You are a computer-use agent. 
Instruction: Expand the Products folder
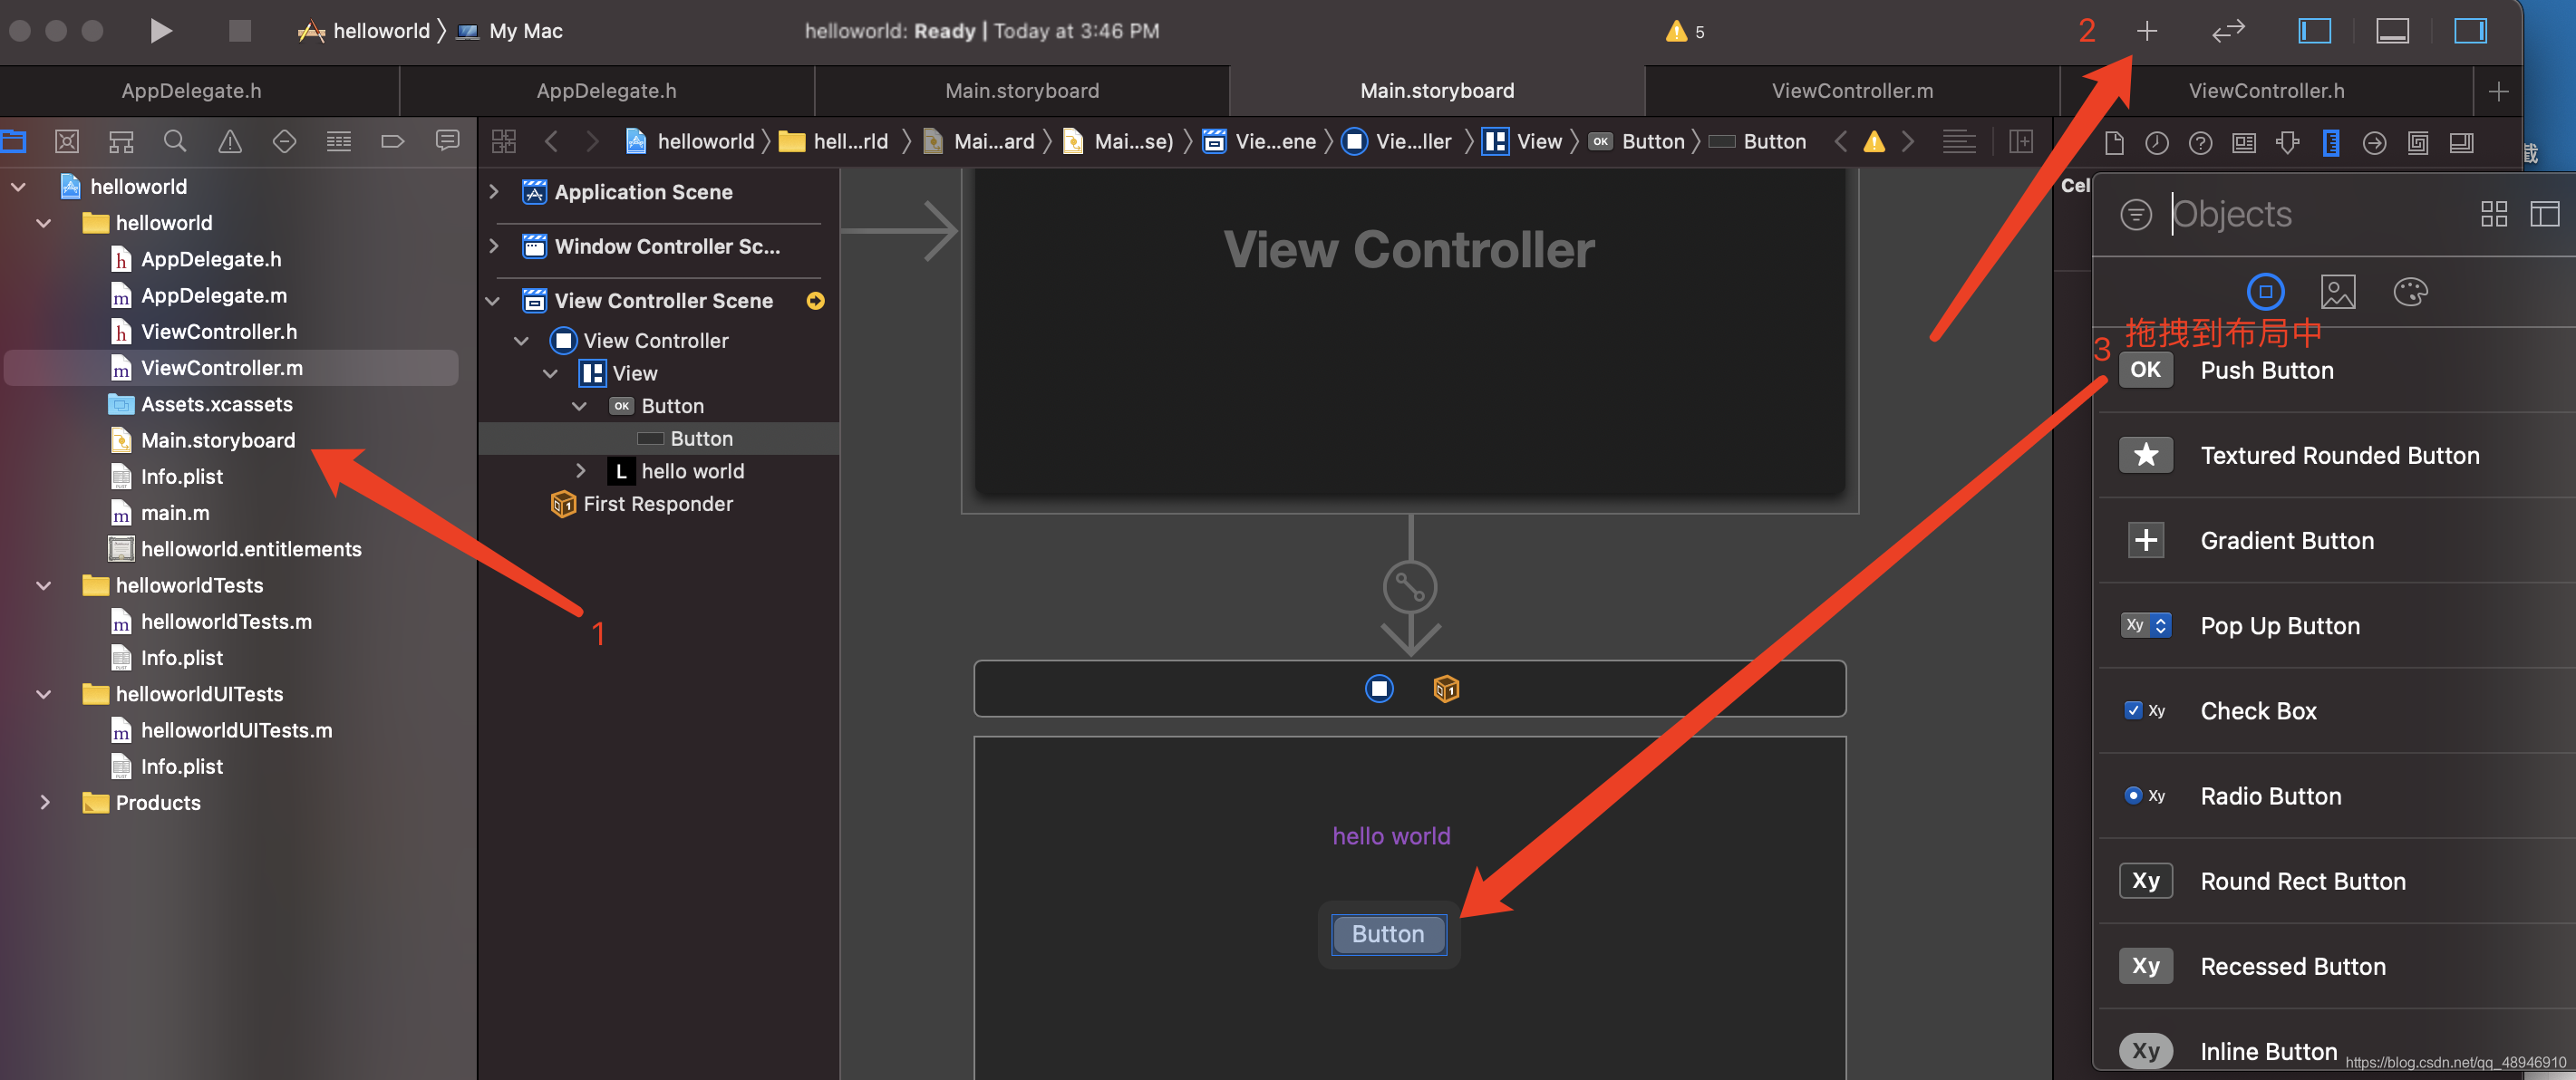[44, 802]
